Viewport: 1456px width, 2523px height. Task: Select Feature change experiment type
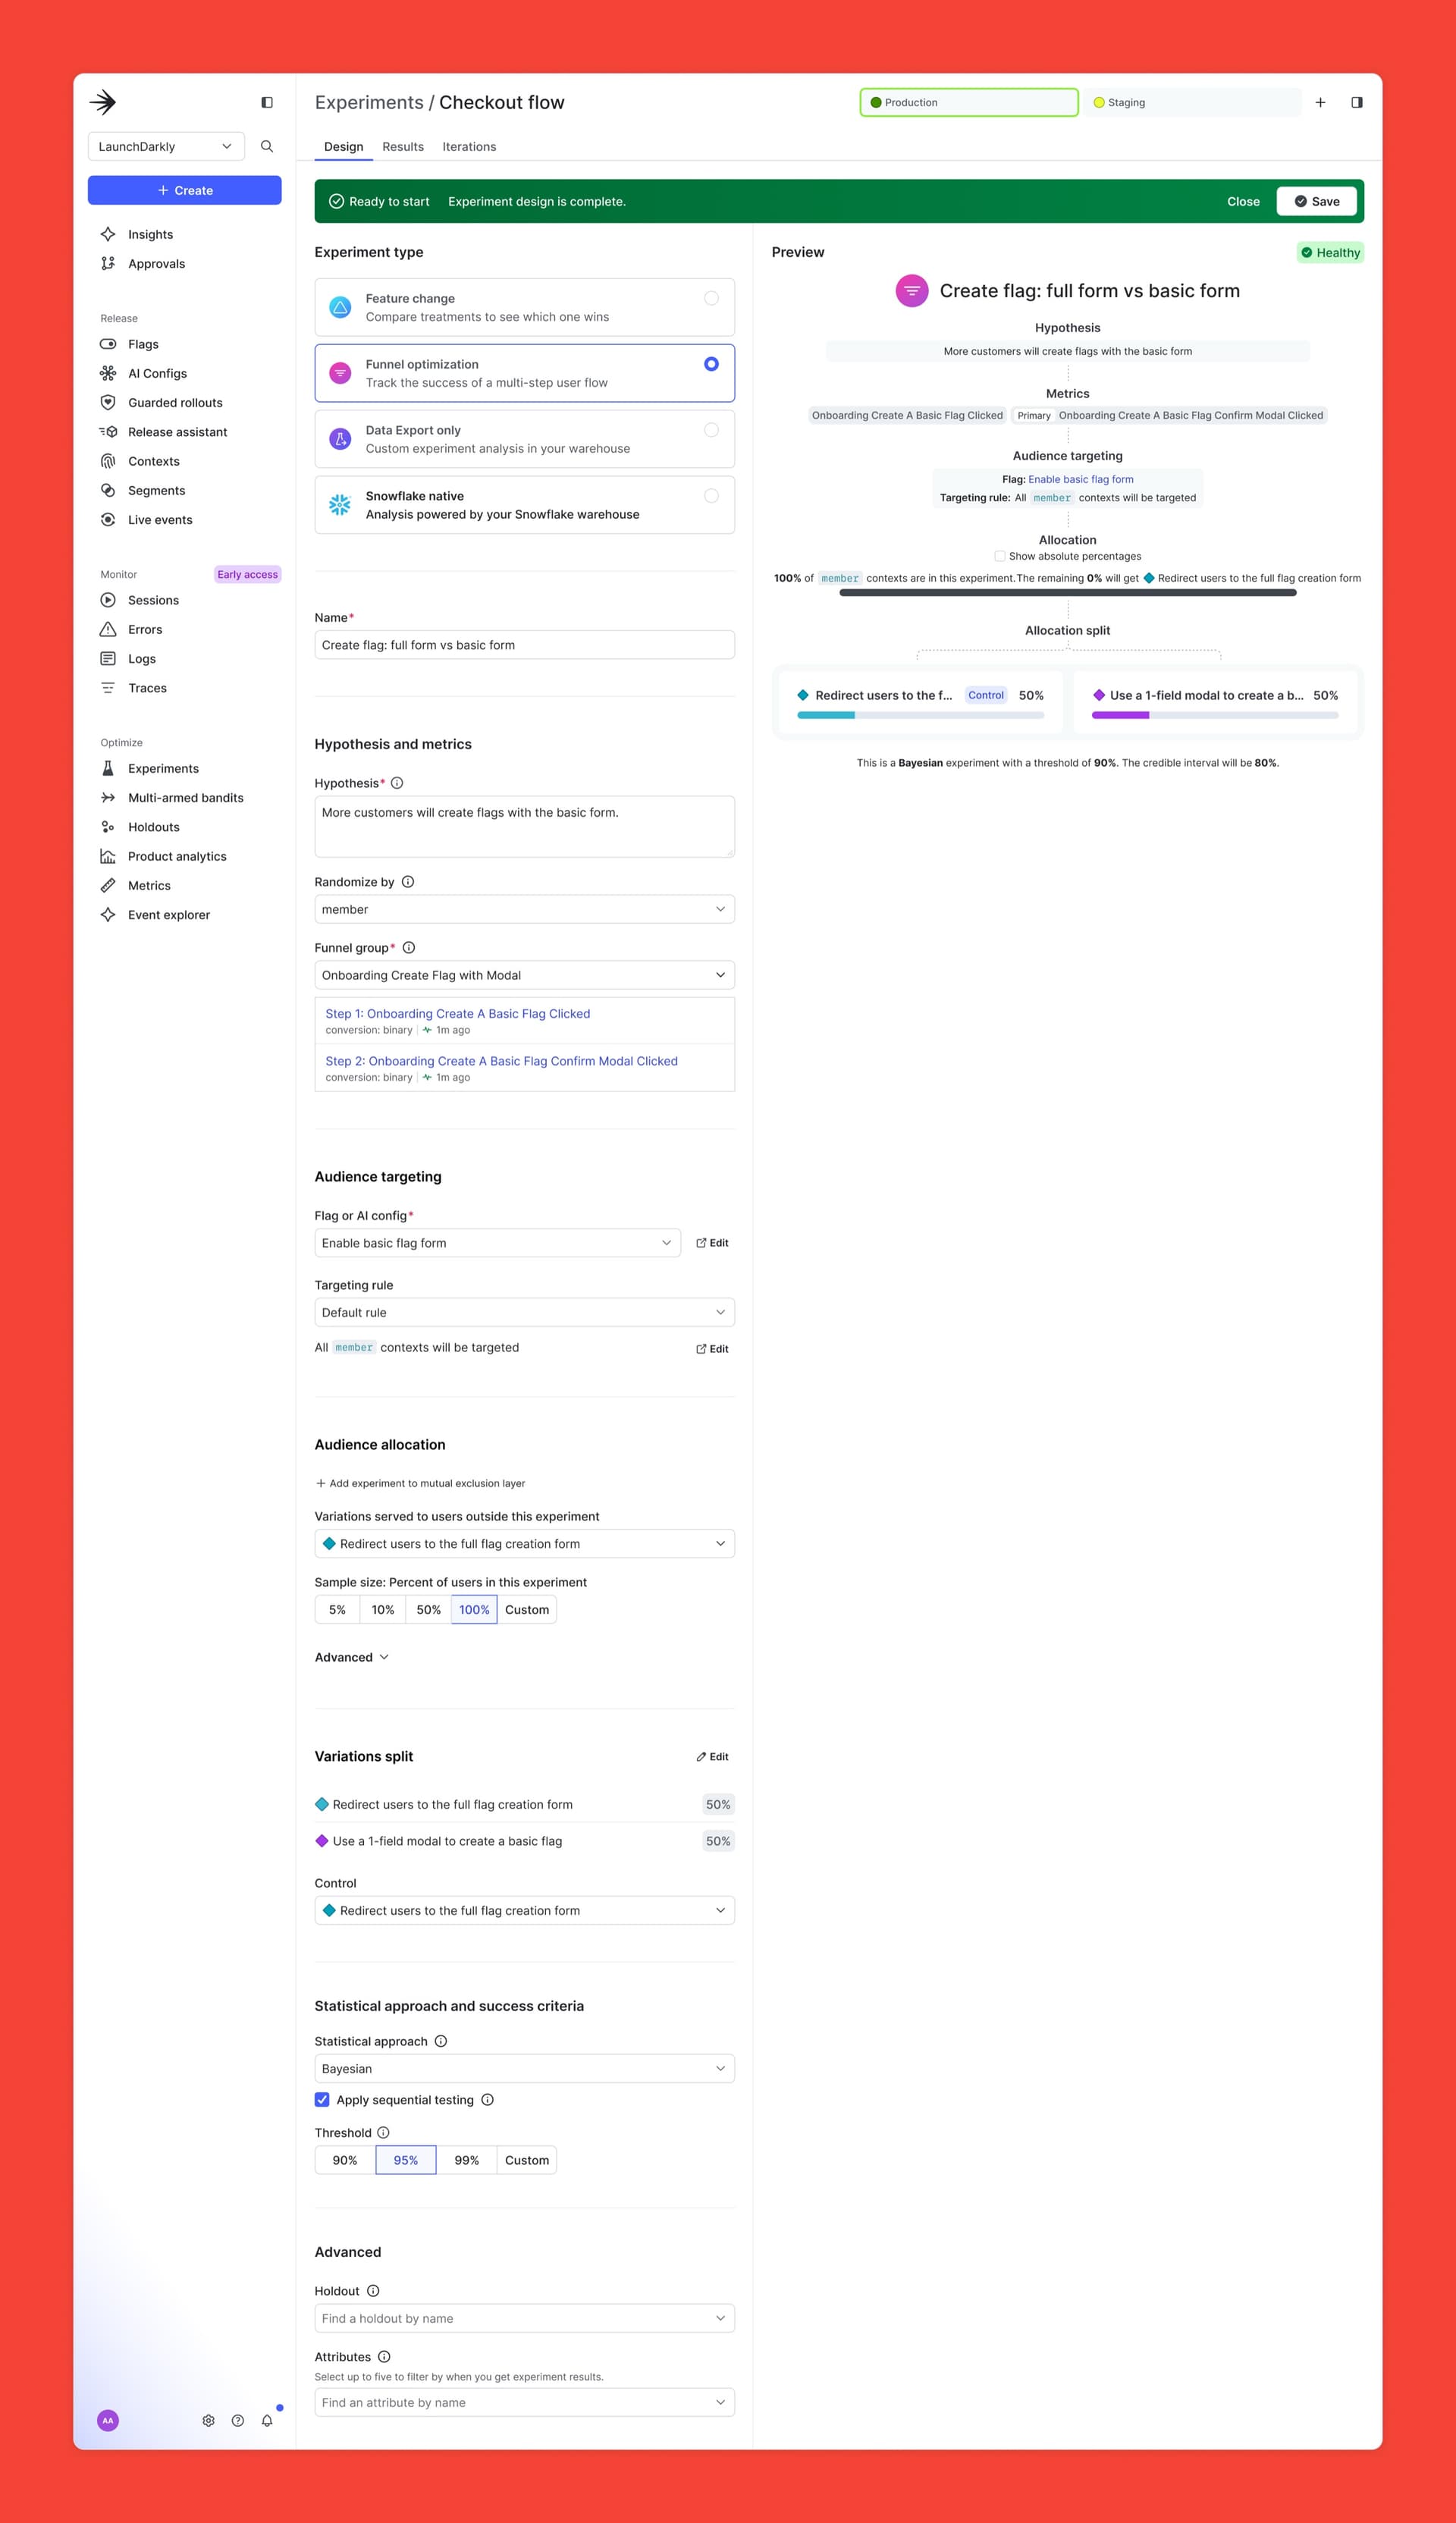525,307
